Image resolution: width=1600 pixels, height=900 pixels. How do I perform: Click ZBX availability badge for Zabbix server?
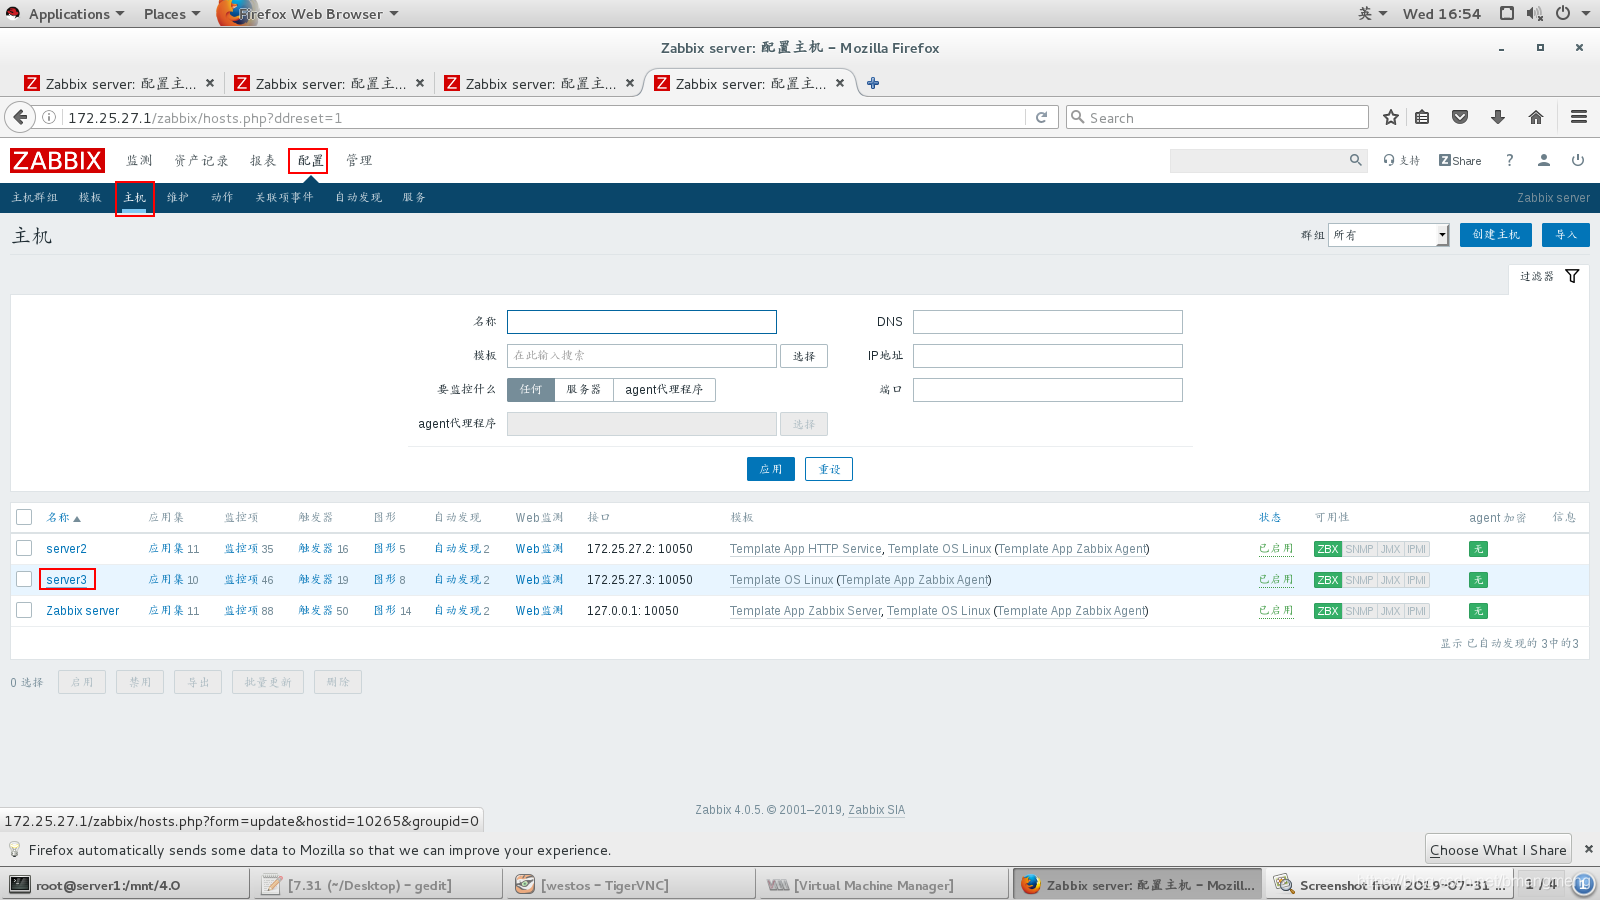[x=1328, y=611]
